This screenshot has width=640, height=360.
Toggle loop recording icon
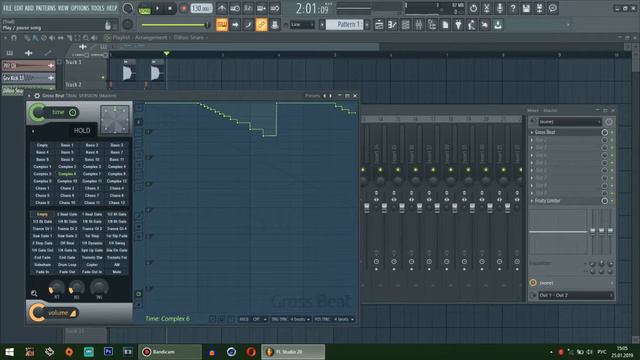pyautogui.click(x=275, y=8)
